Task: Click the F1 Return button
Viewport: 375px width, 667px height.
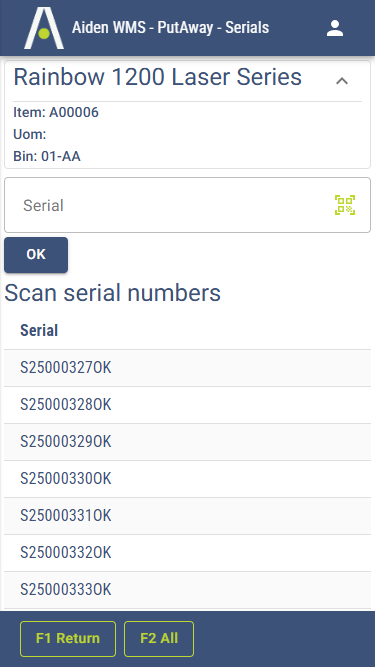Action: [x=68, y=638]
